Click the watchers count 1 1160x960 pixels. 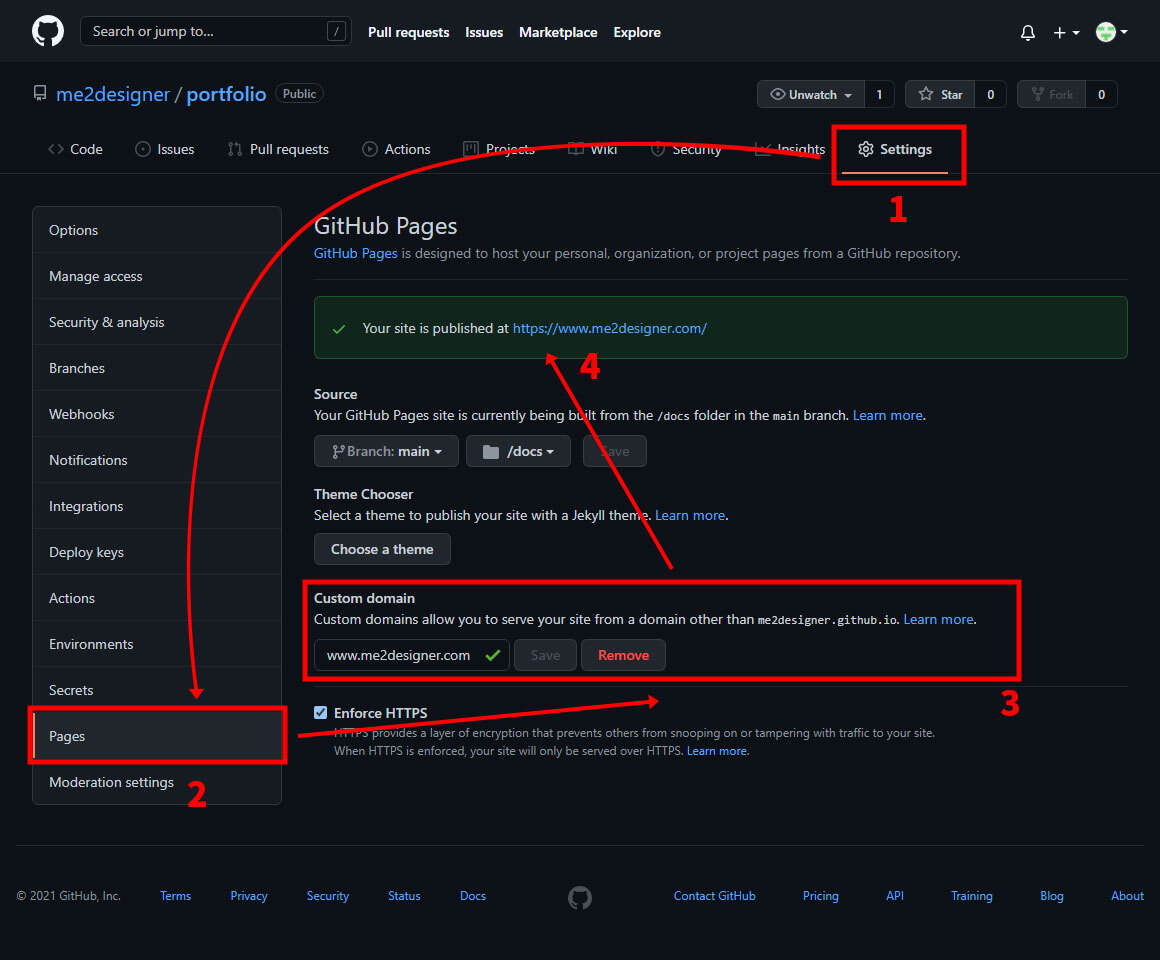click(879, 95)
